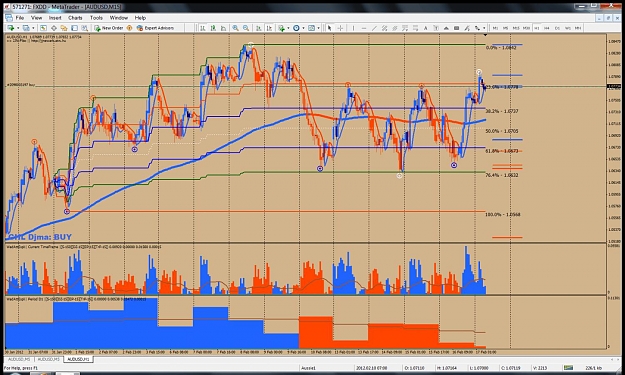Zoom in the chart
Image resolution: width=625 pixels, height=375 pixels.
[236, 28]
